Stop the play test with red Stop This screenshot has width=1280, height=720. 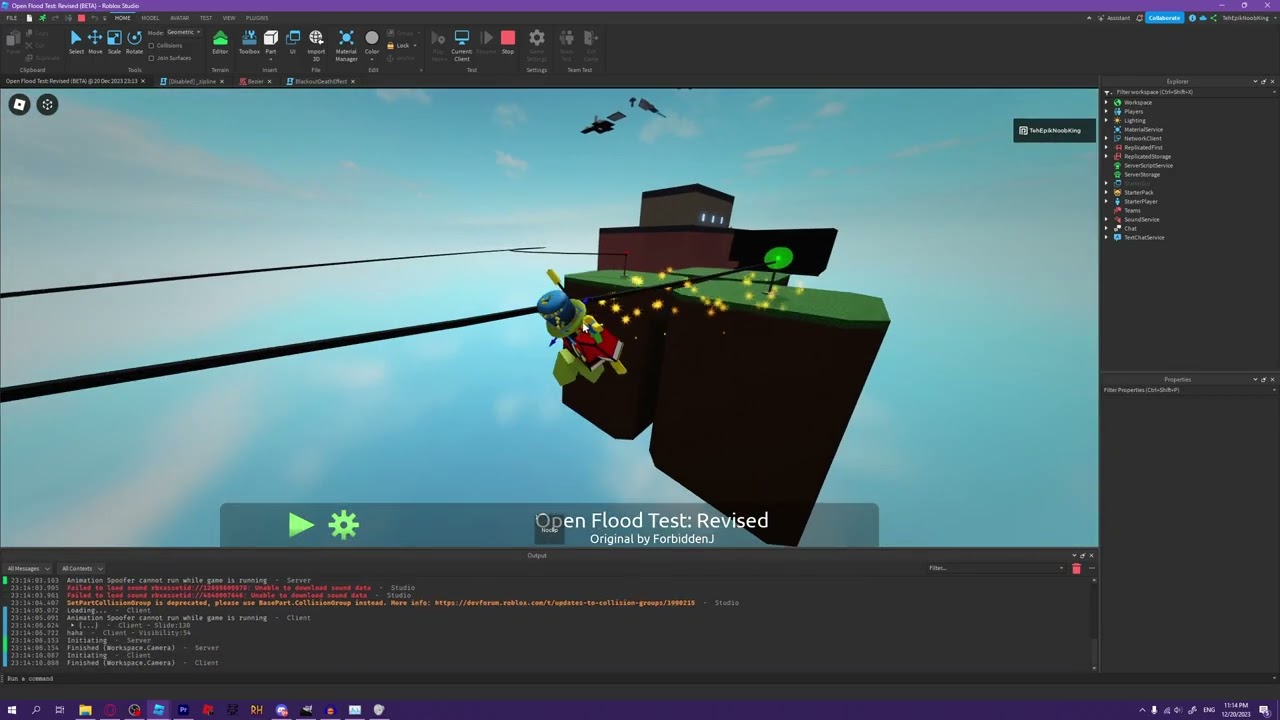point(507,42)
